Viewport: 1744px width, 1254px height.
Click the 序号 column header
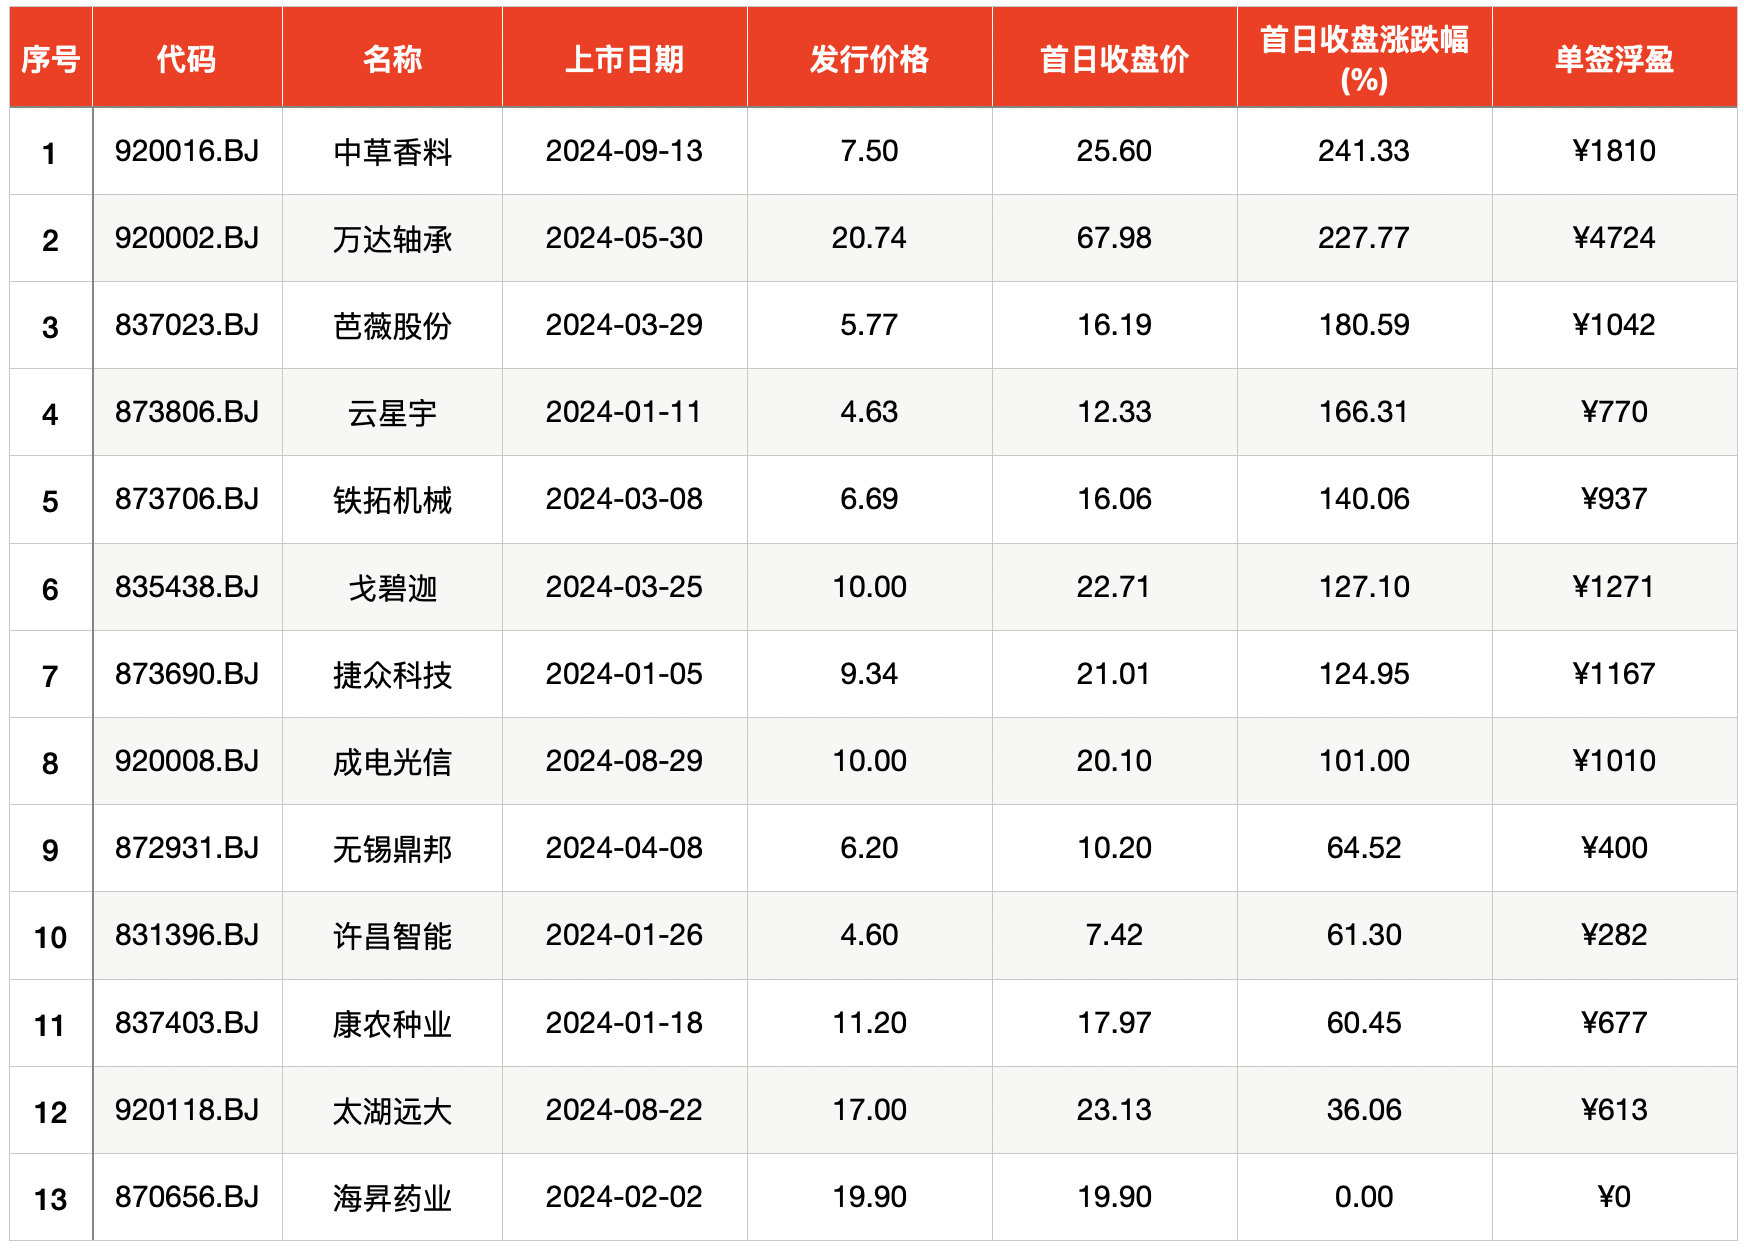[x=50, y=59]
